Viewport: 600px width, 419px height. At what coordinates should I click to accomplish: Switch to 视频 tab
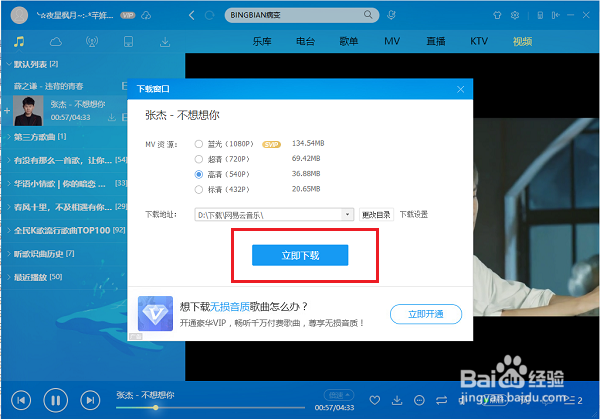point(522,41)
